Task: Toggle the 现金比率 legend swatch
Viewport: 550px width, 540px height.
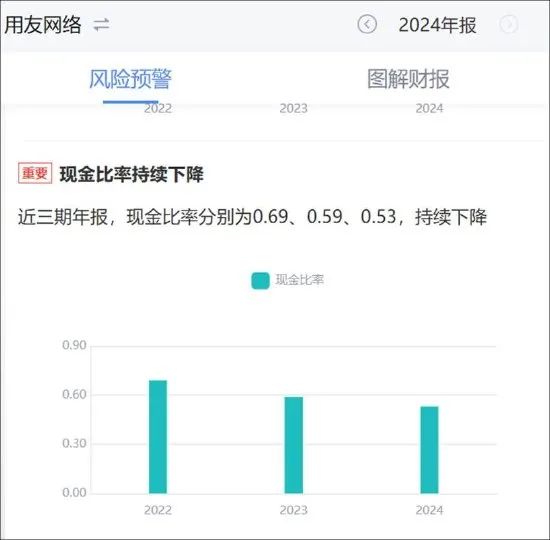Action: pyautogui.click(x=260, y=281)
